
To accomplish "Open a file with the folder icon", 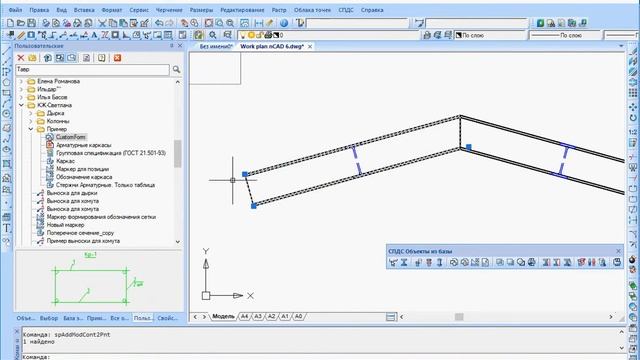I will [x=21, y=23].
